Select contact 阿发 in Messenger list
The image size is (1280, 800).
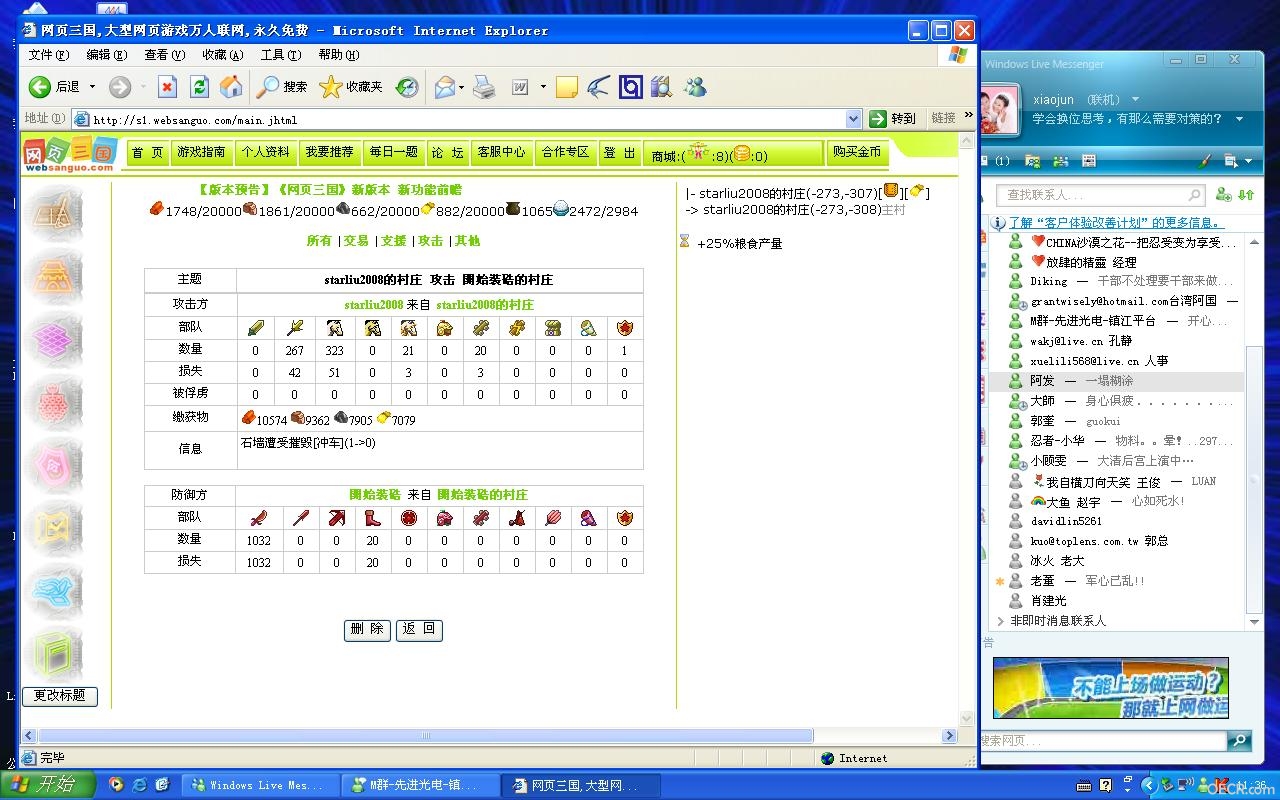[x=1118, y=381]
